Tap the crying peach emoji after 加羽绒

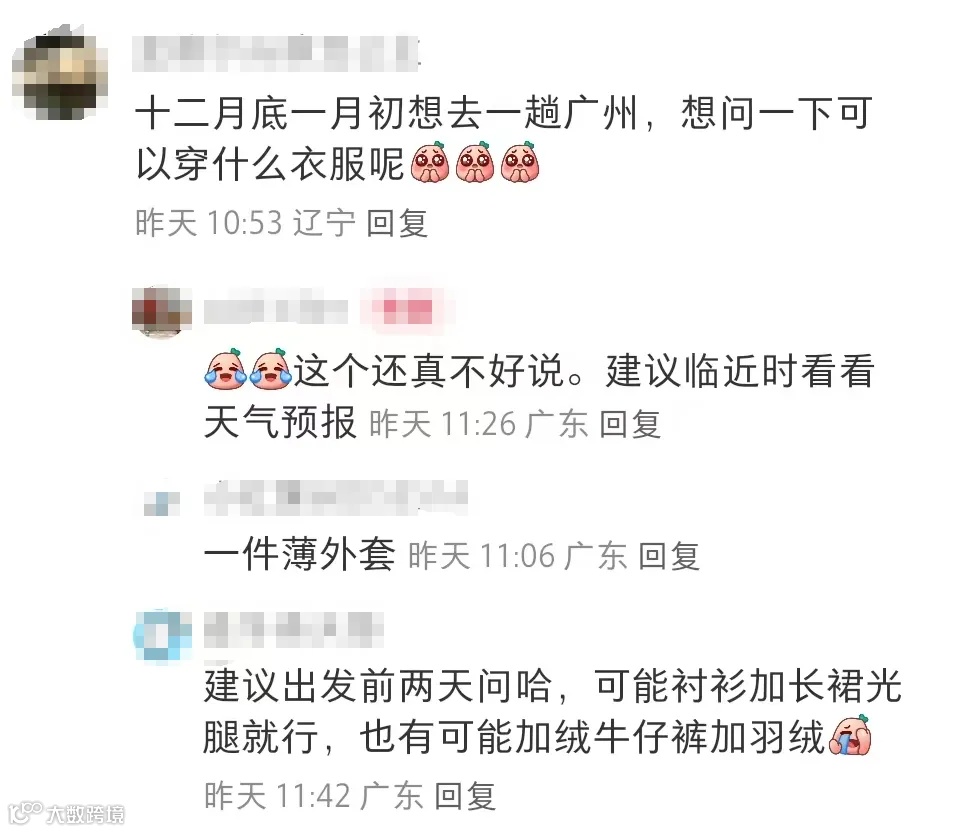coord(851,735)
